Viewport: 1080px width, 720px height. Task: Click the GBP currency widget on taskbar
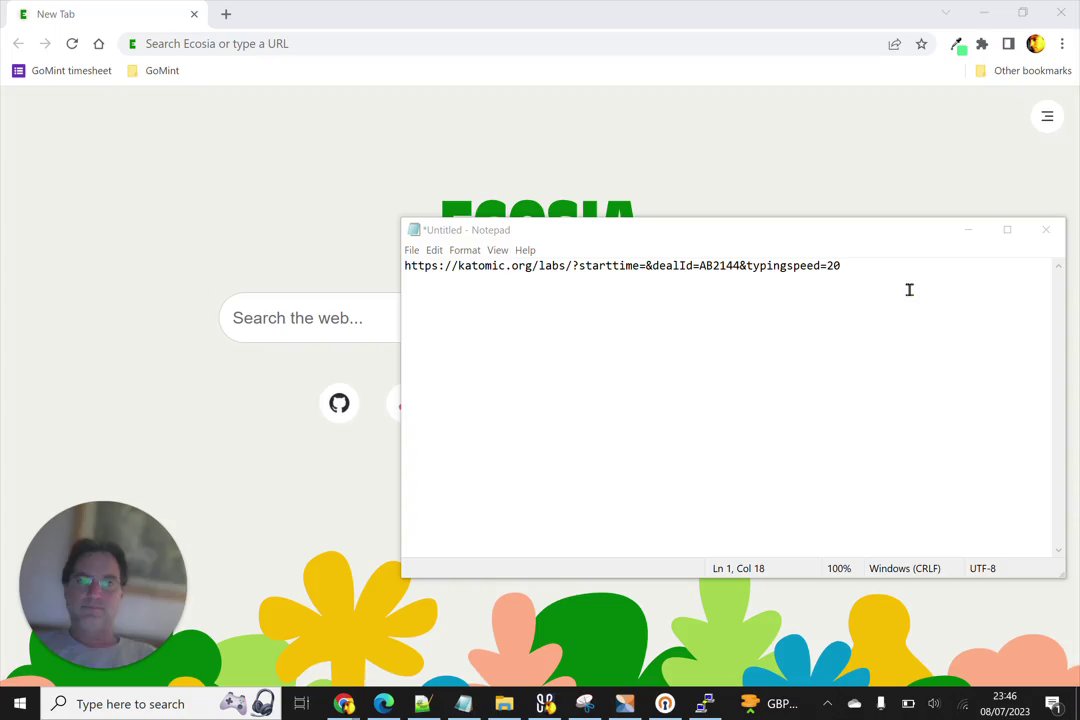click(x=769, y=703)
